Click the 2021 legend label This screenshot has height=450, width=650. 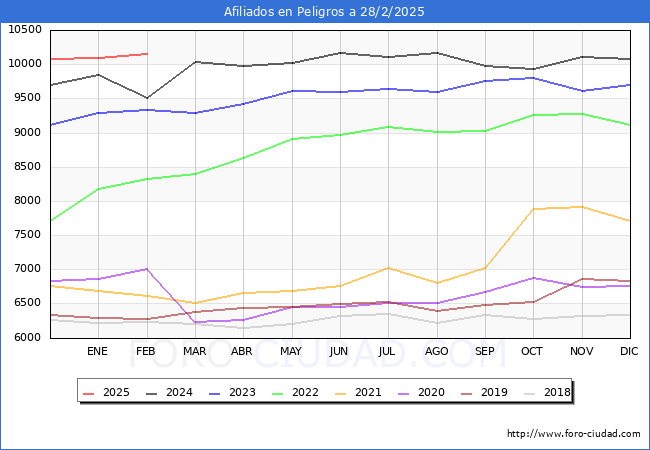pos(368,392)
